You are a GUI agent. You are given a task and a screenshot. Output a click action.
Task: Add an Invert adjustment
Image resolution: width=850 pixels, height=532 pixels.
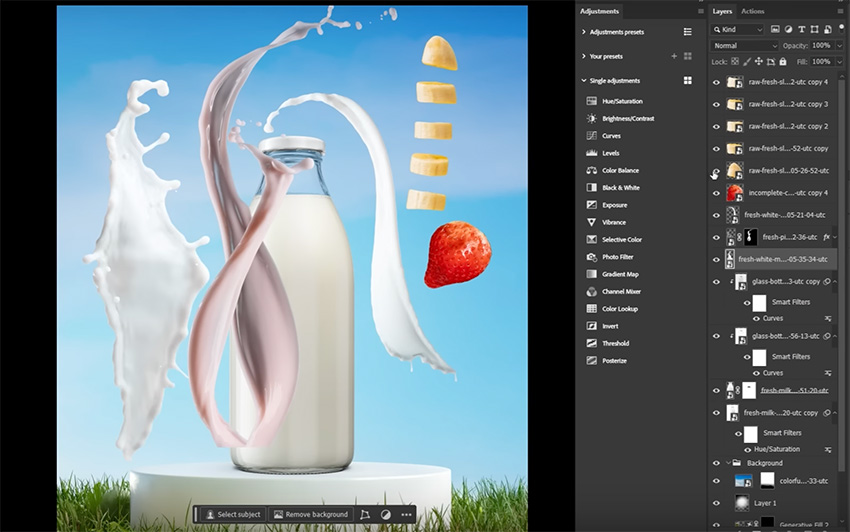[x=602, y=326]
